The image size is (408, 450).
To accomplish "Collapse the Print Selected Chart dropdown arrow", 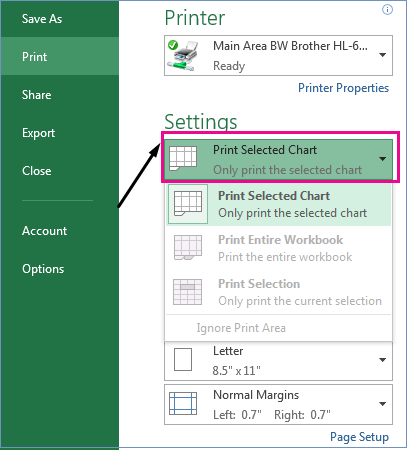I will [x=383, y=159].
